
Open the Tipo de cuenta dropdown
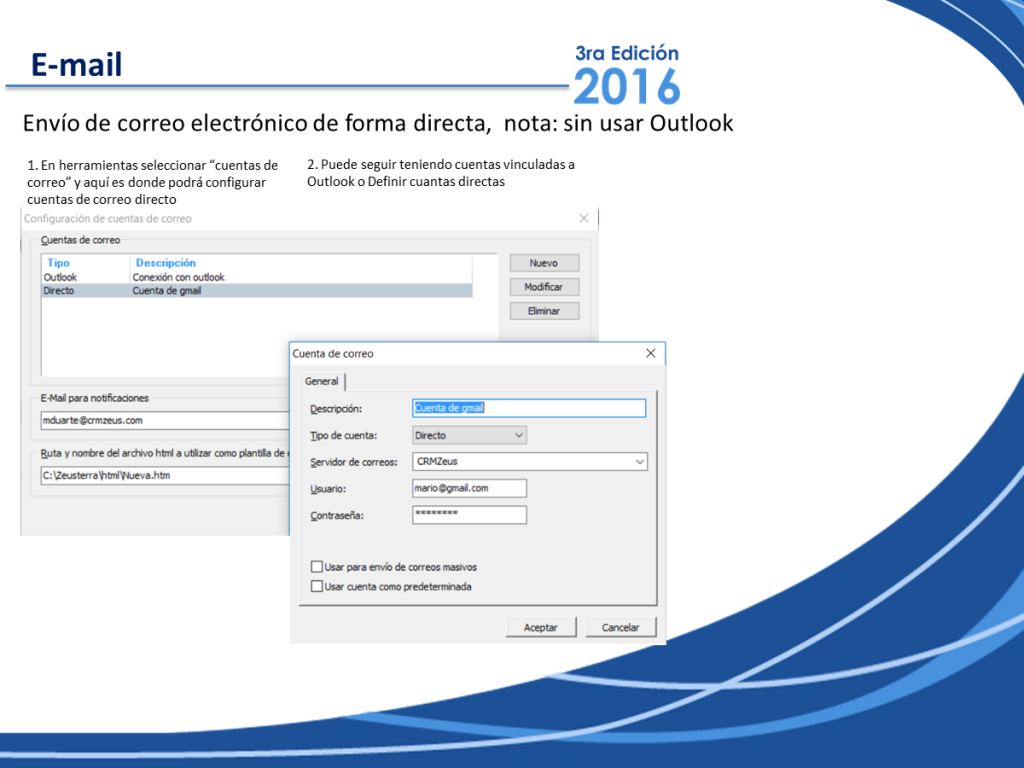[x=470, y=435]
